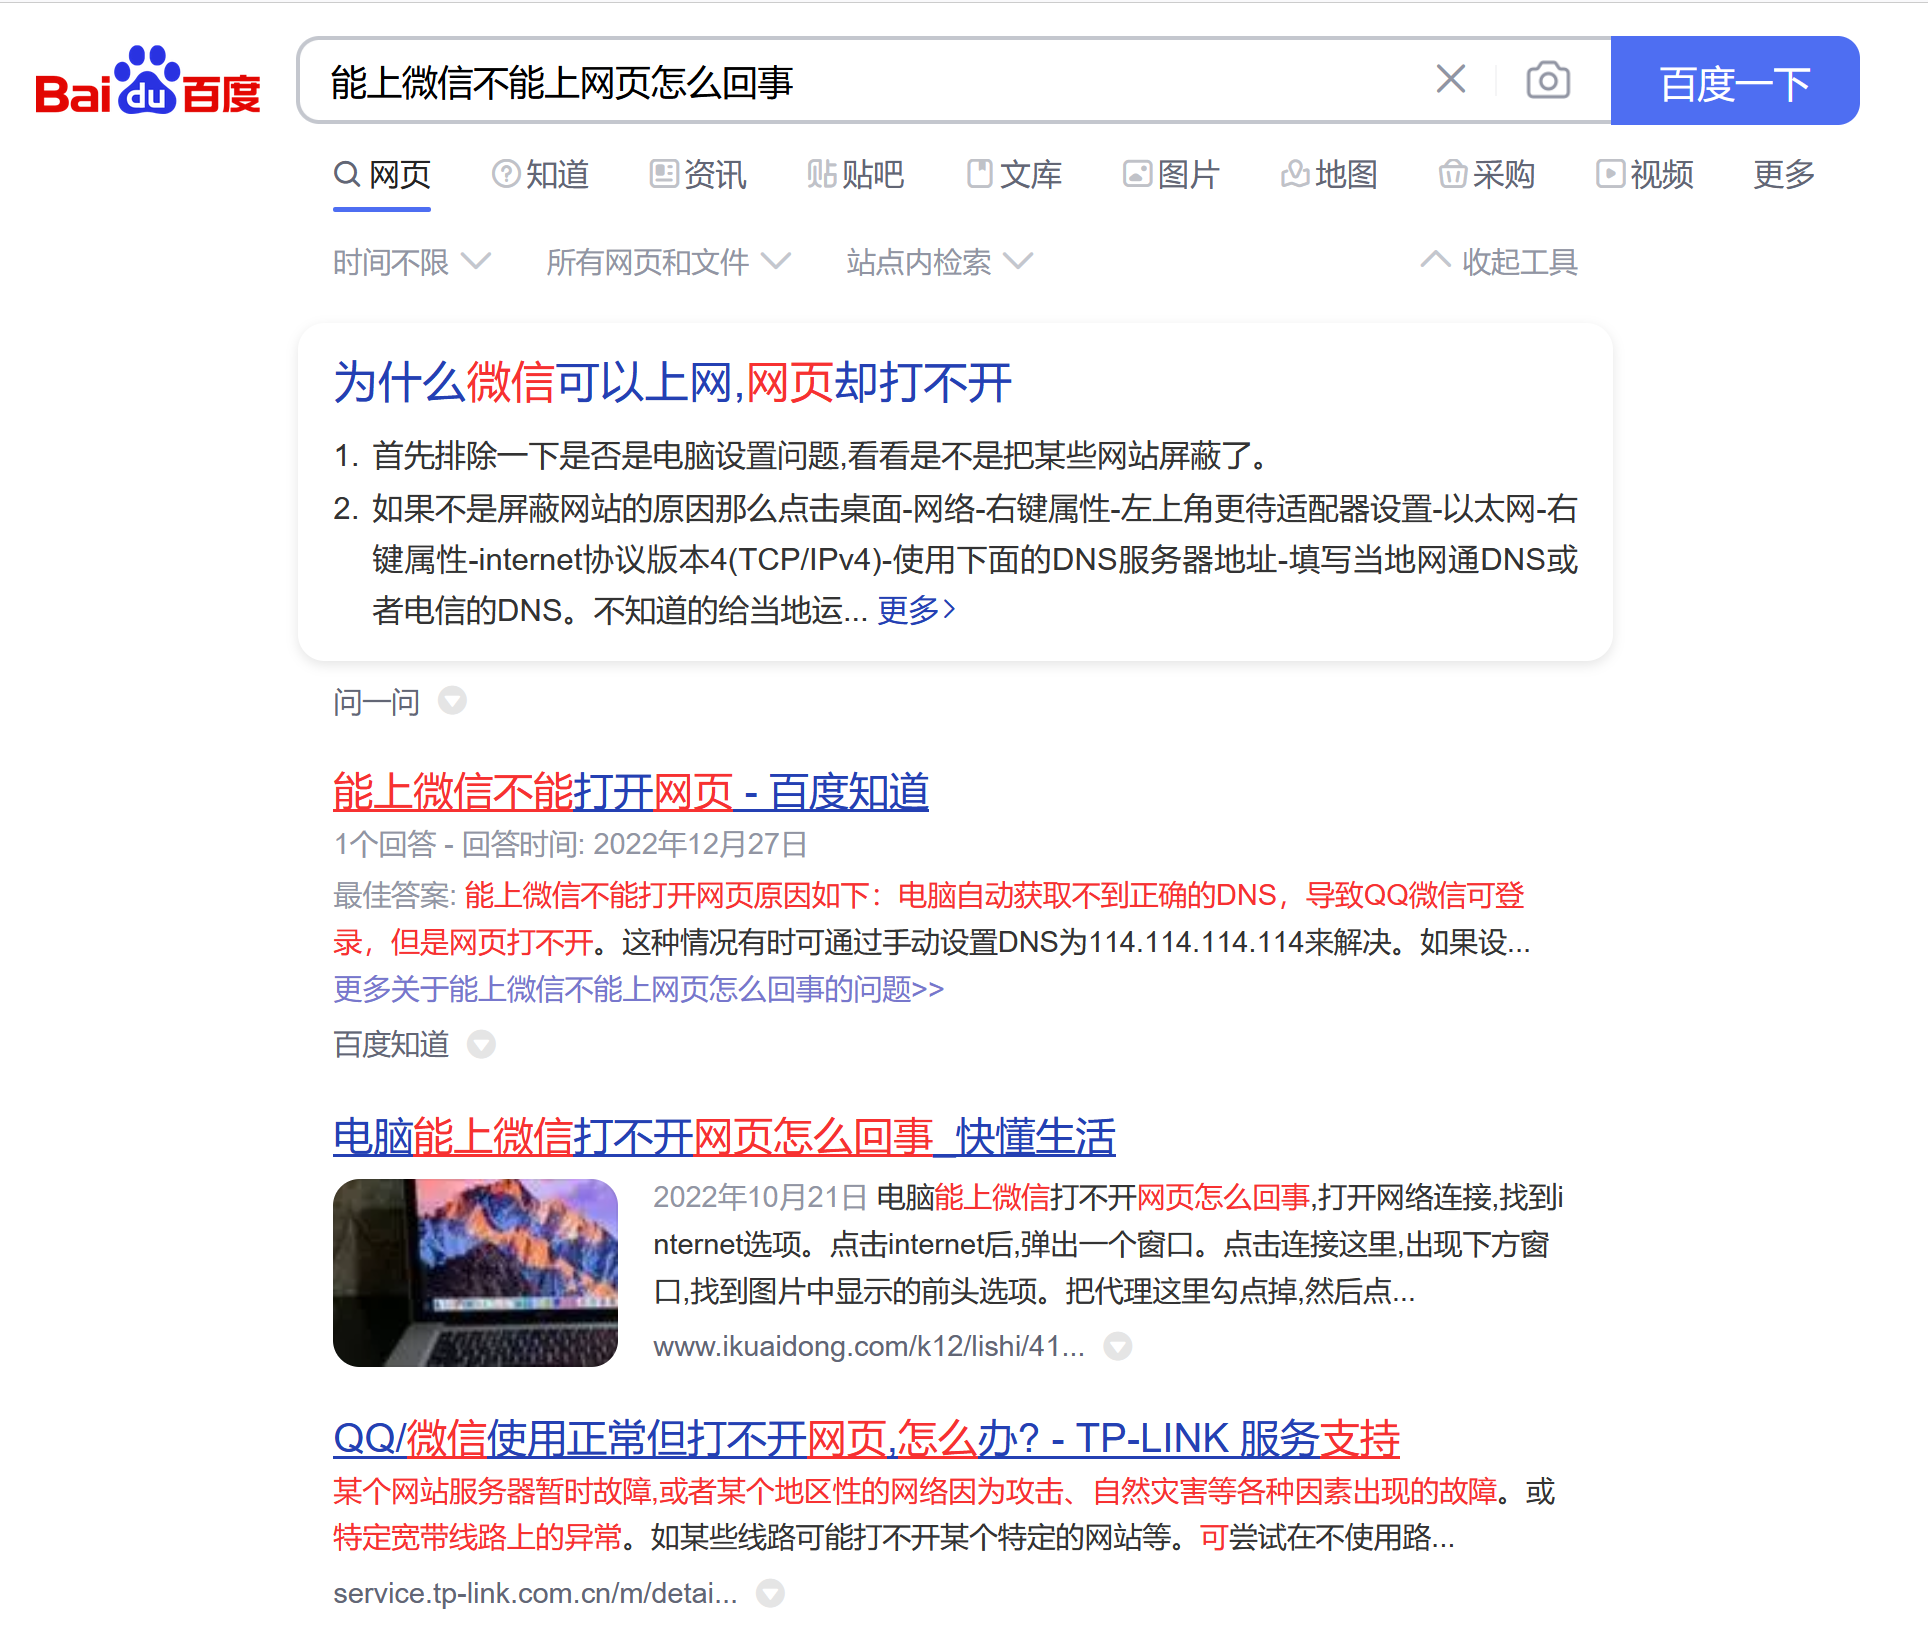Switch to the 视频 tab
Image resolution: width=1928 pixels, height=1637 pixels.
(1644, 175)
